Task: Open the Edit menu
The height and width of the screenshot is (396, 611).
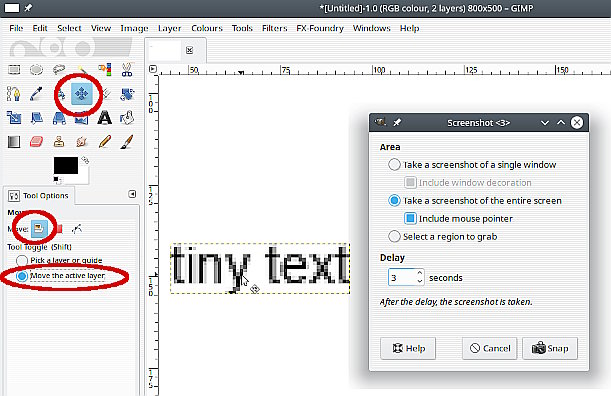Action: coord(40,28)
